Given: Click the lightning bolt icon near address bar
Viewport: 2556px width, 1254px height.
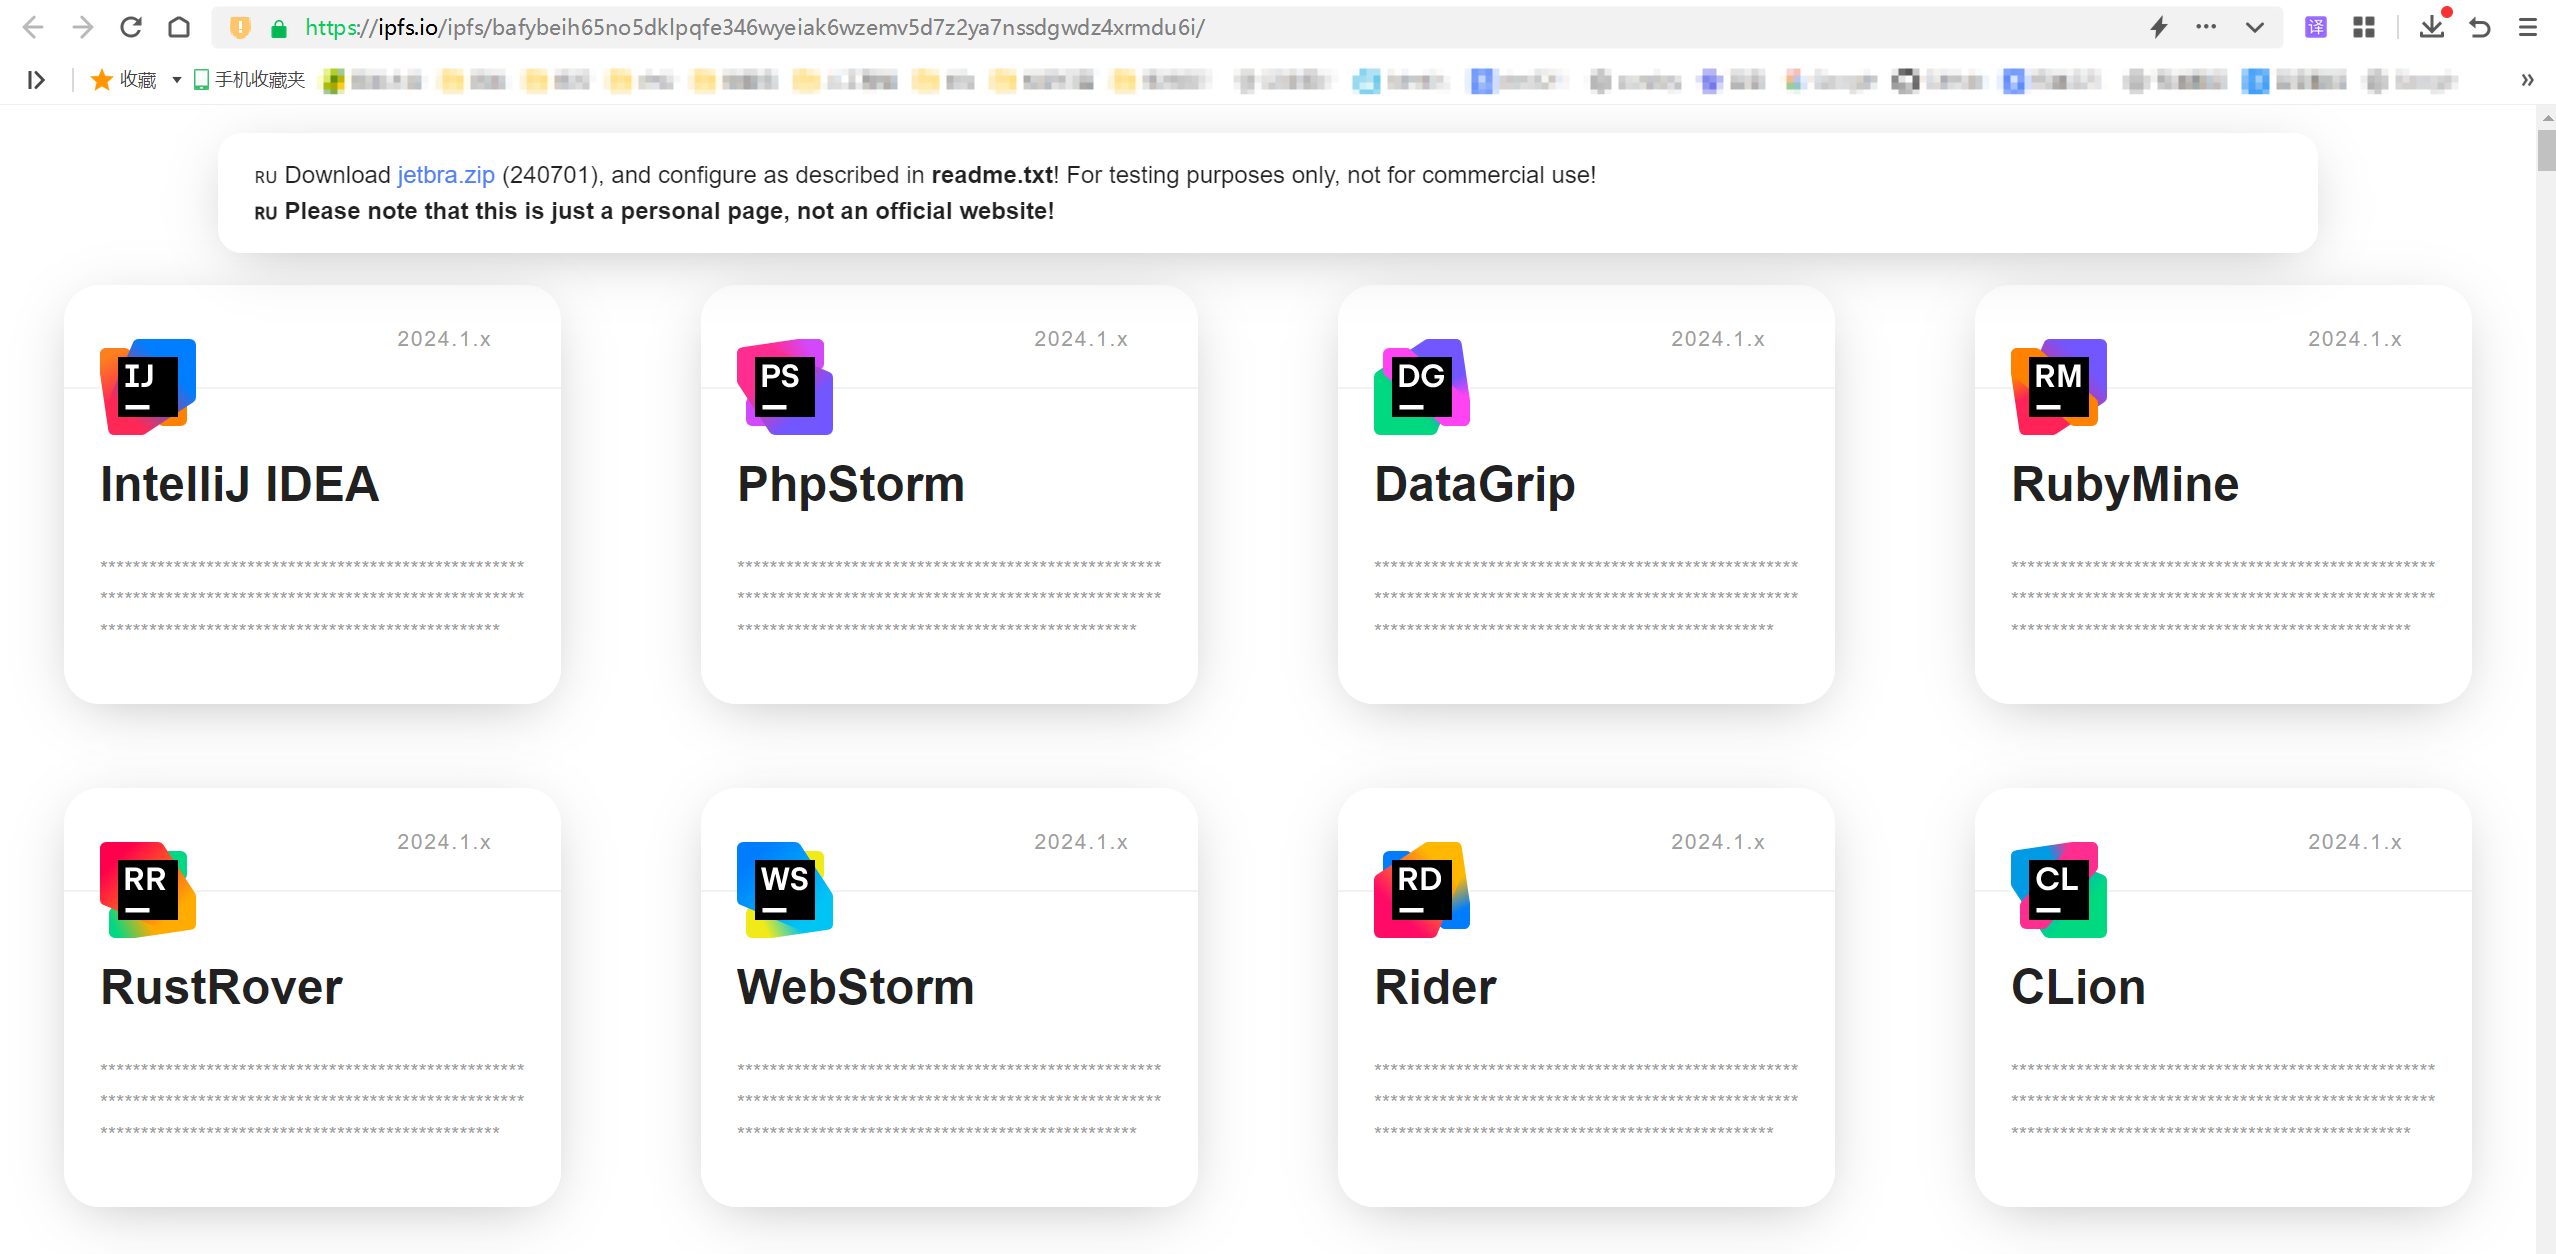Looking at the screenshot, I should click(2156, 27).
